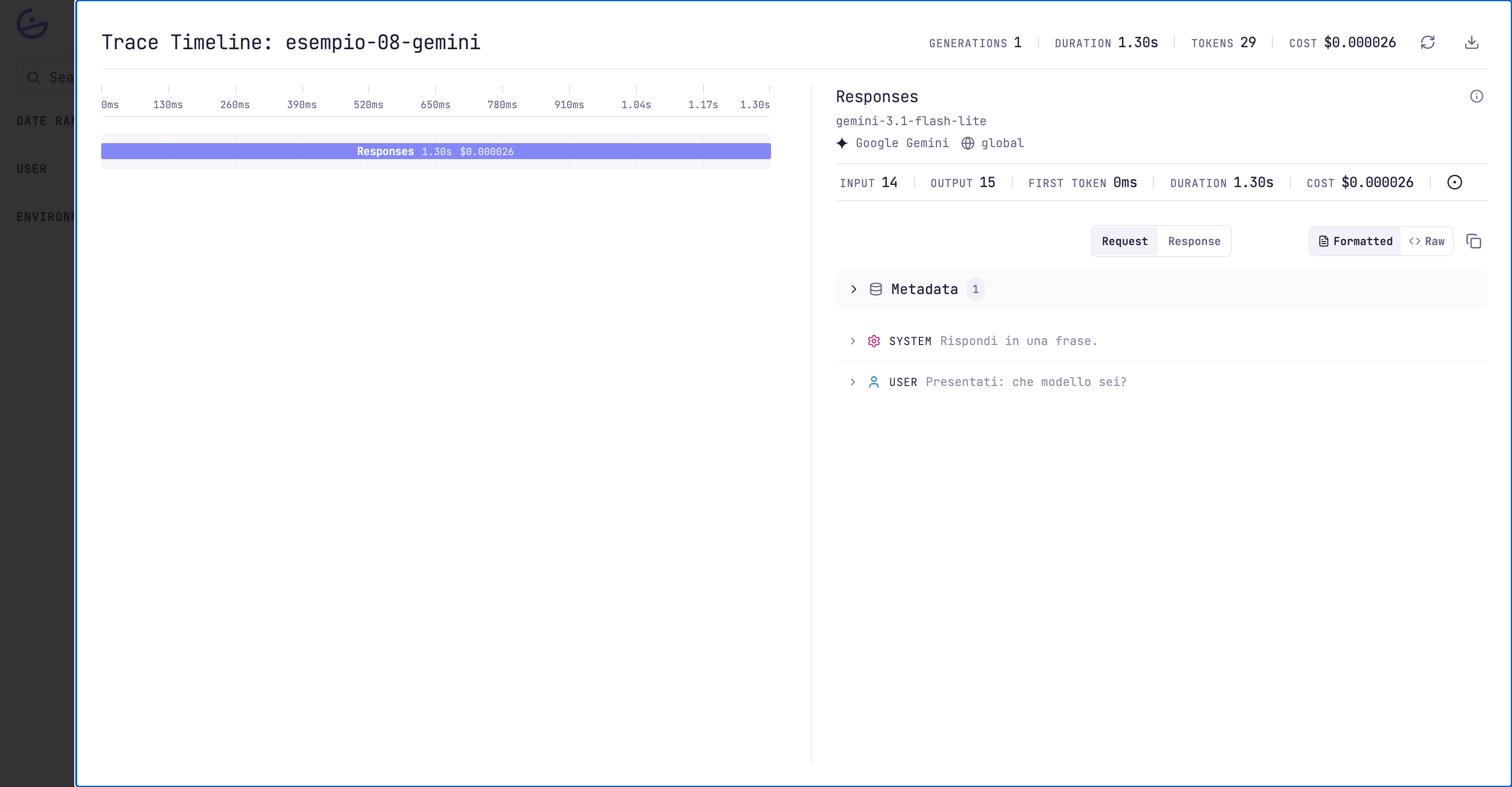The width and height of the screenshot is (1512, 787).
Task: Click the Google Gemini sparkle icon
Action: [x=842, y=143]
